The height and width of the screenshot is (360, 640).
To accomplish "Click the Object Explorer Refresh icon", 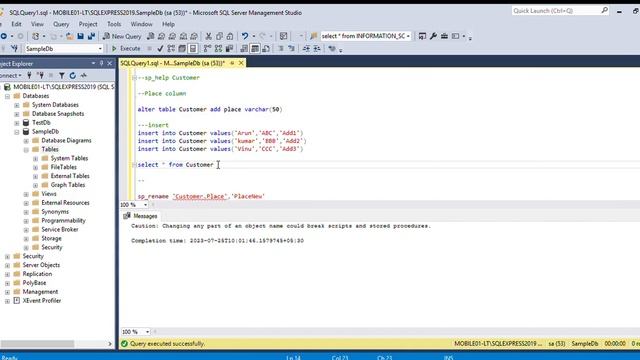I will click(73, 76).
